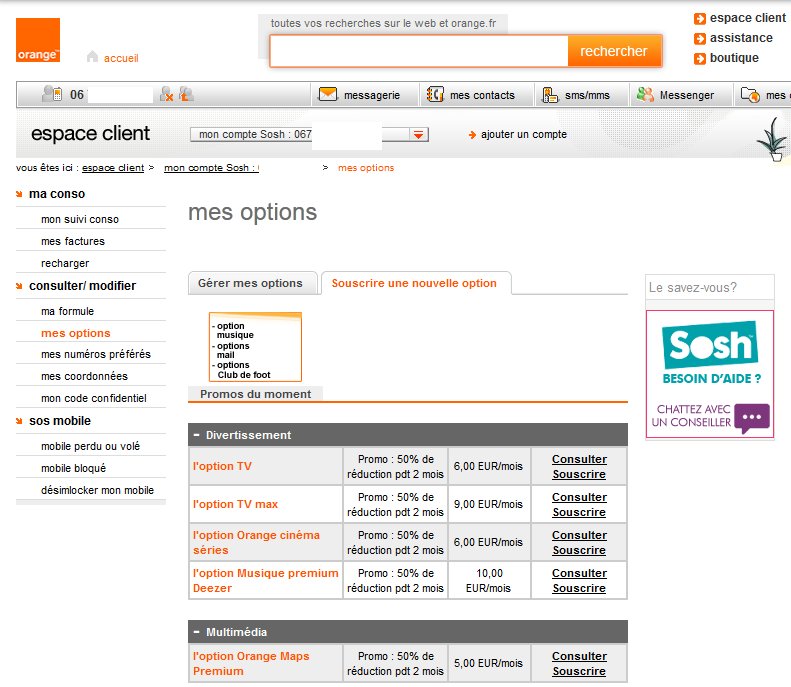The width and height of the screenshot is (791, 687).
Task: Click Consulter for Musique premium Deezer
Action: click(x=579, y=573)
